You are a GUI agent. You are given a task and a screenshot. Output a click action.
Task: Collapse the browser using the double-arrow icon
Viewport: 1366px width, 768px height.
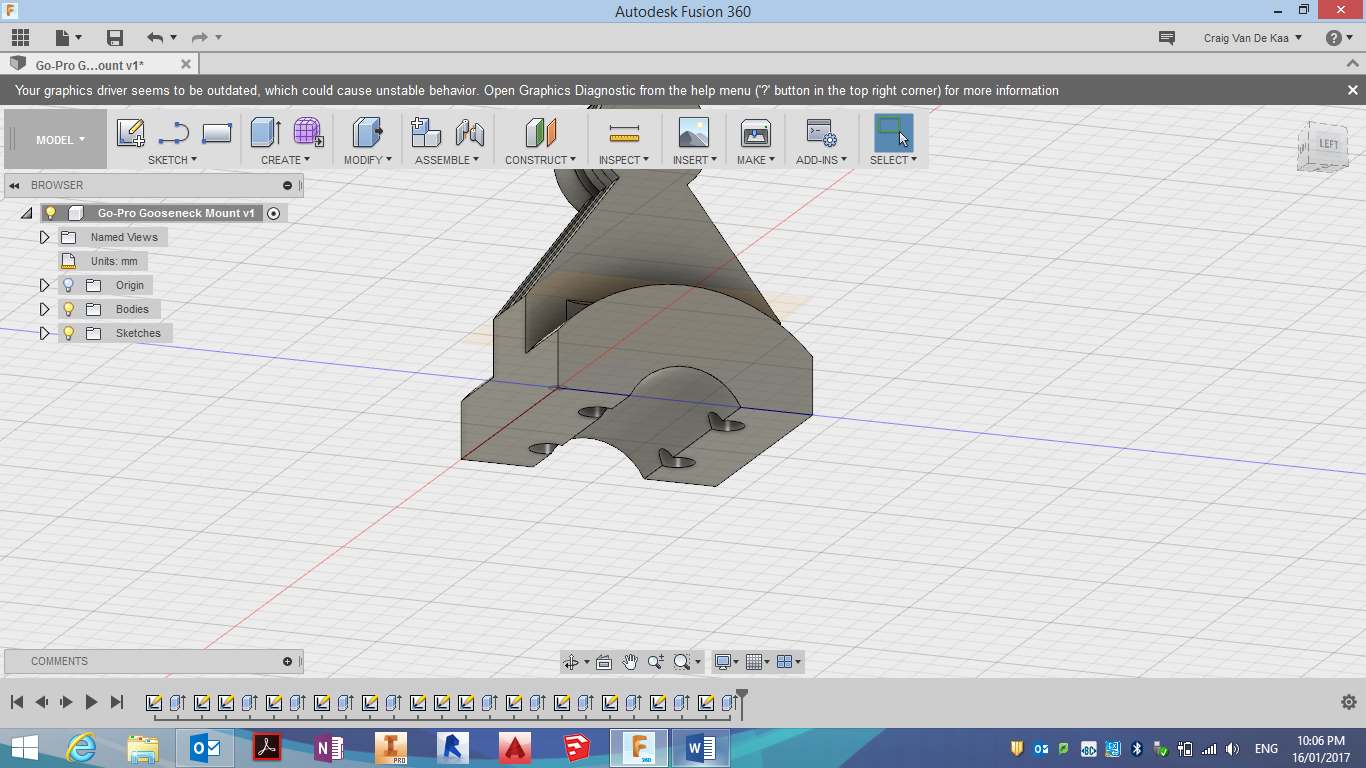click(x=15, y=185)
